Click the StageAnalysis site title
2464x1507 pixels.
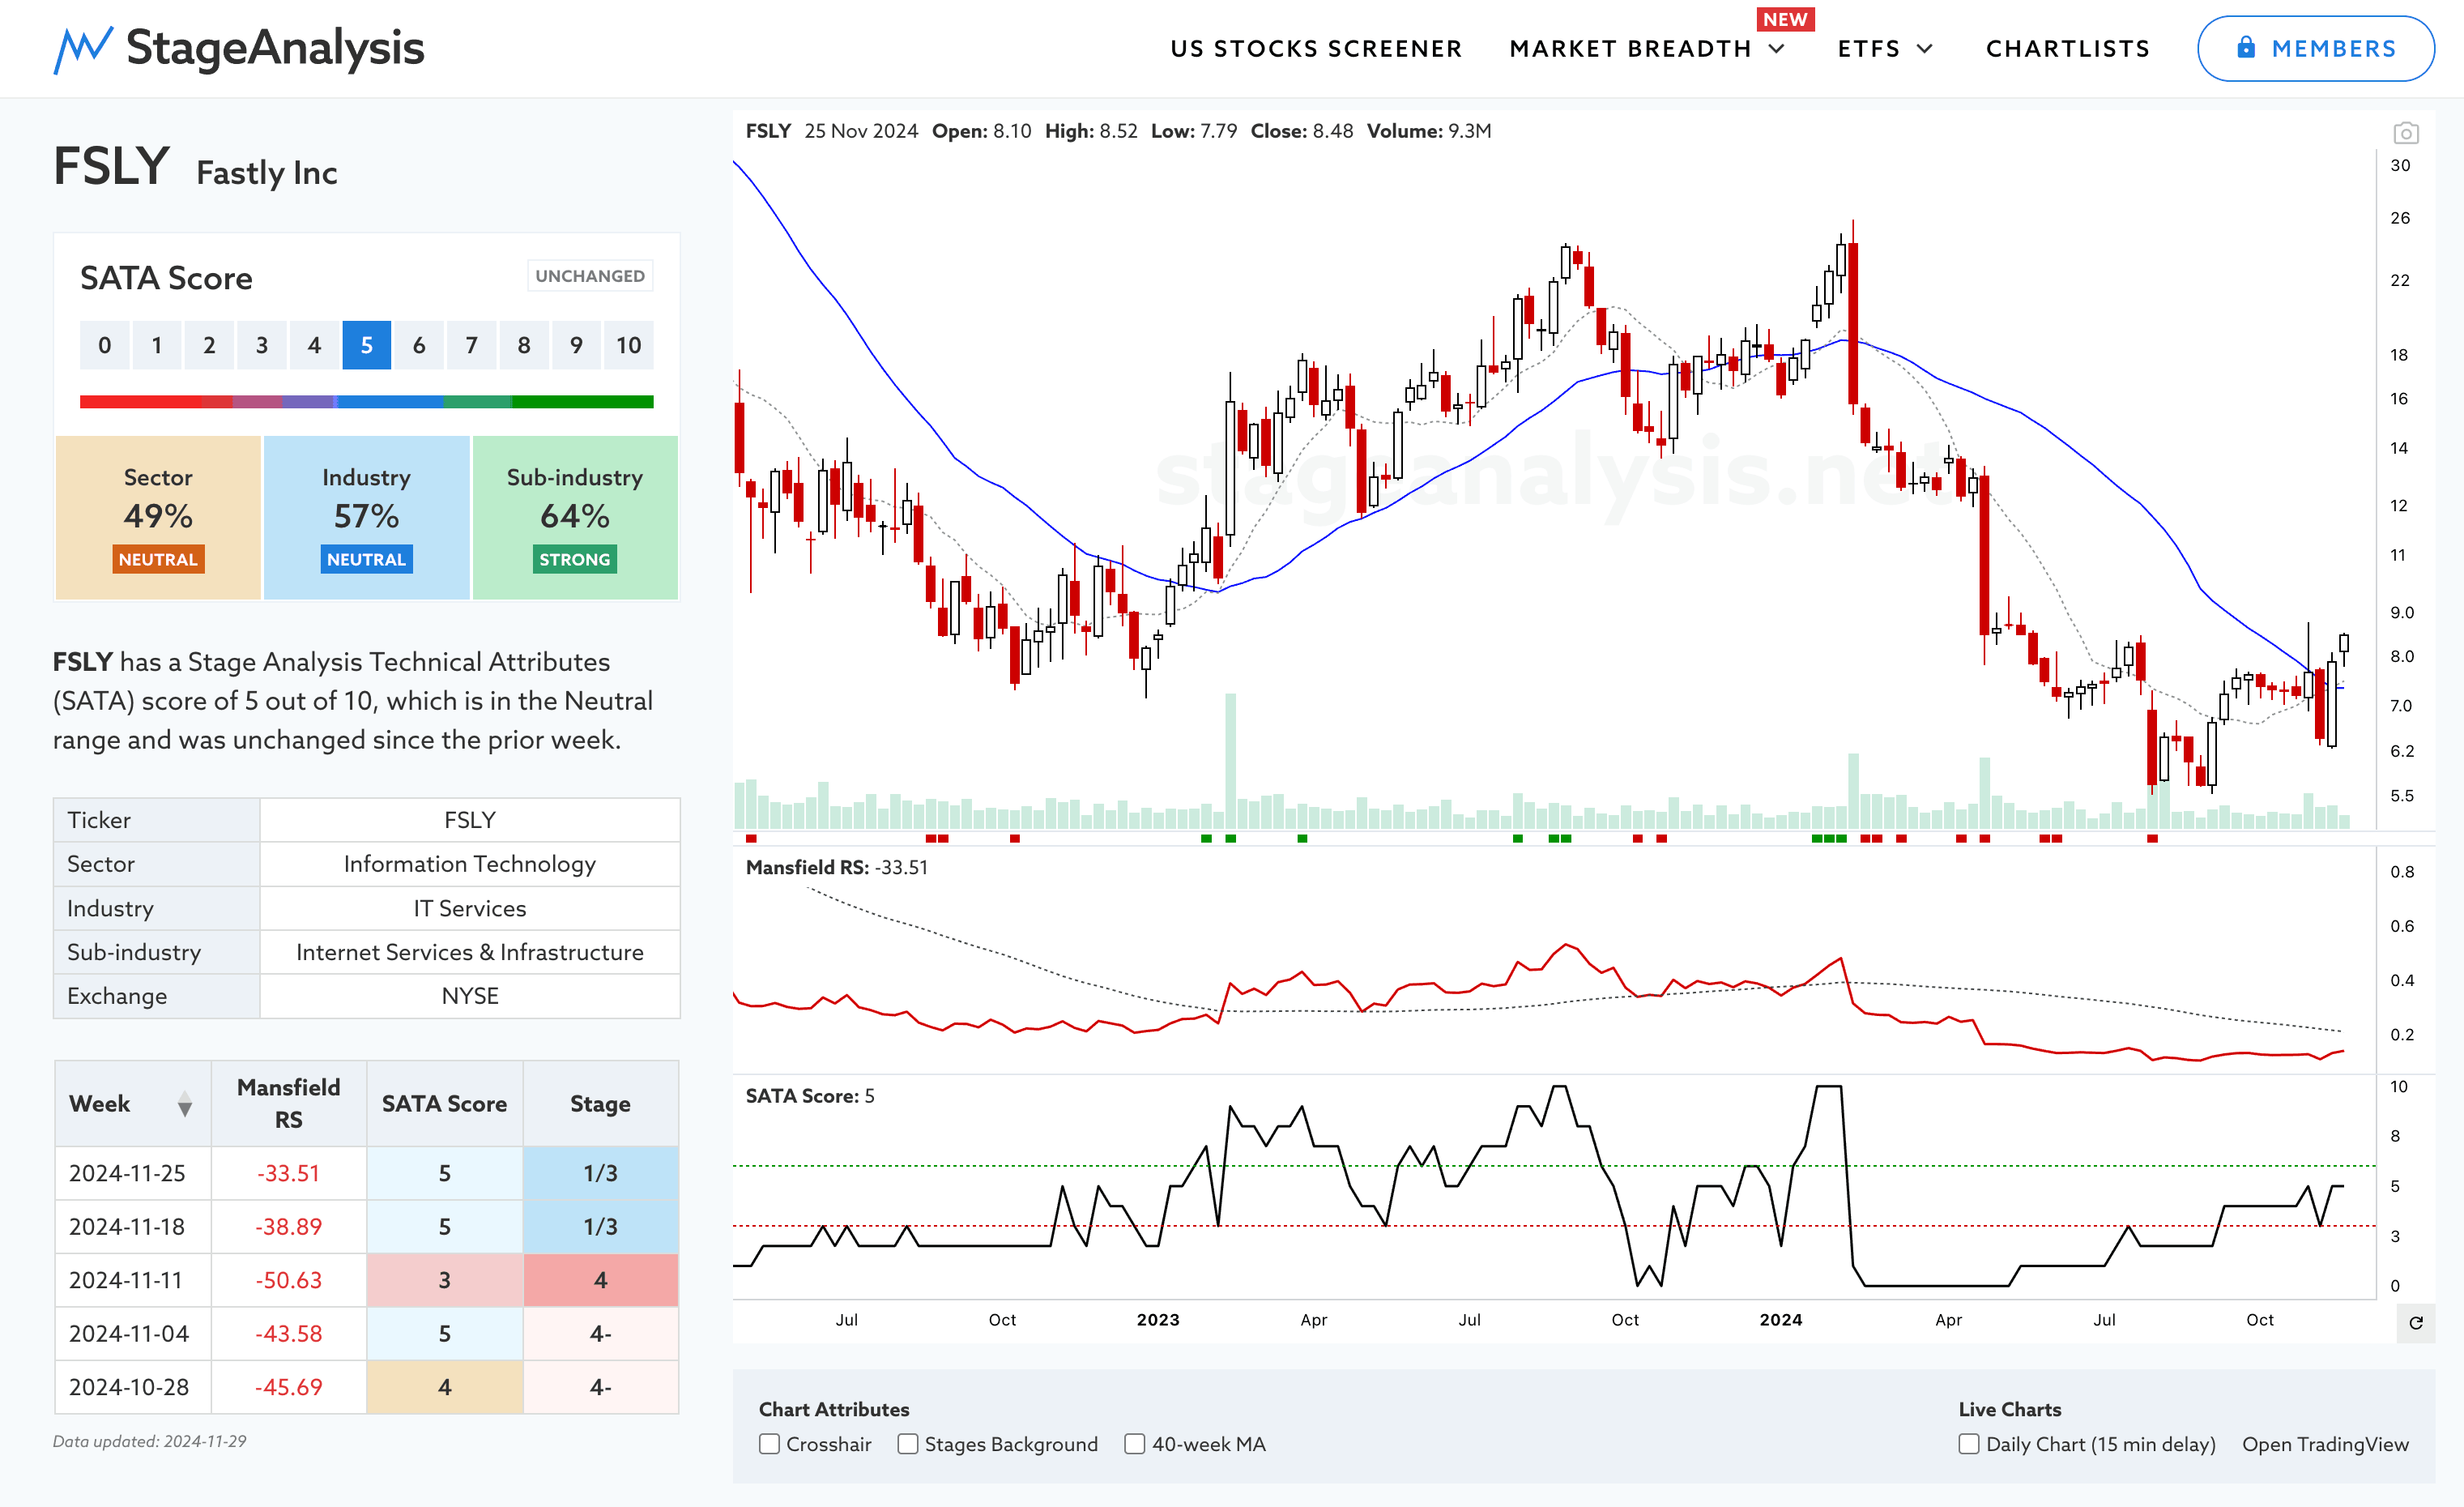click(x=275, y=48)
